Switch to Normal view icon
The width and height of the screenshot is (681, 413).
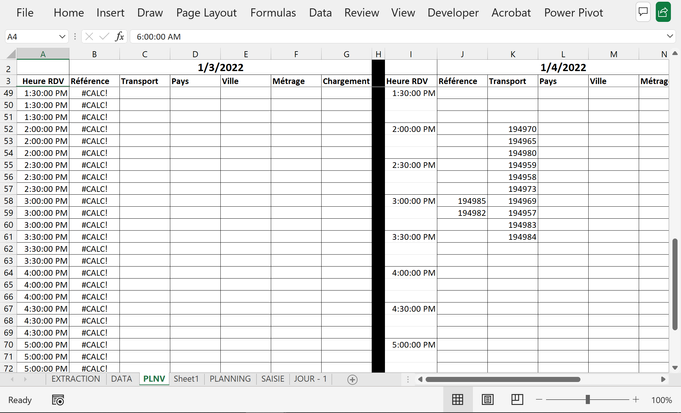pyautogui.click(x=457, y=400)
